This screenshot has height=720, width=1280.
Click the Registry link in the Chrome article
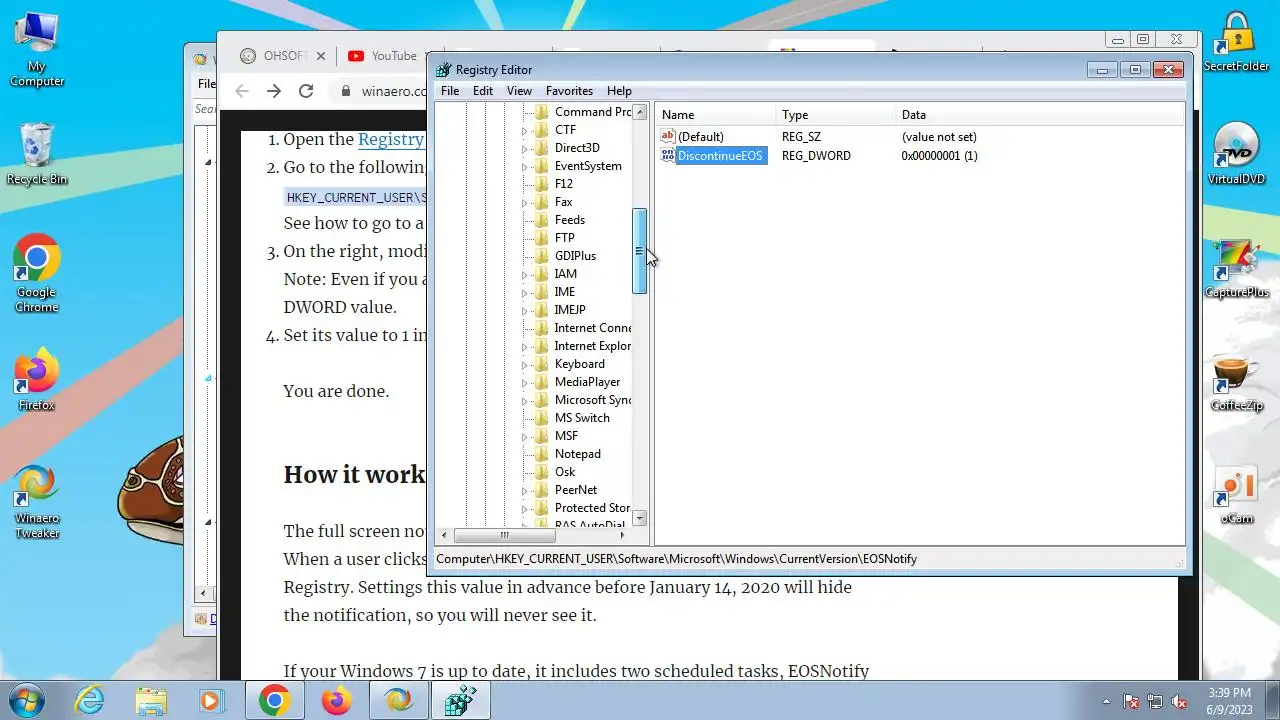pos(391,140)
